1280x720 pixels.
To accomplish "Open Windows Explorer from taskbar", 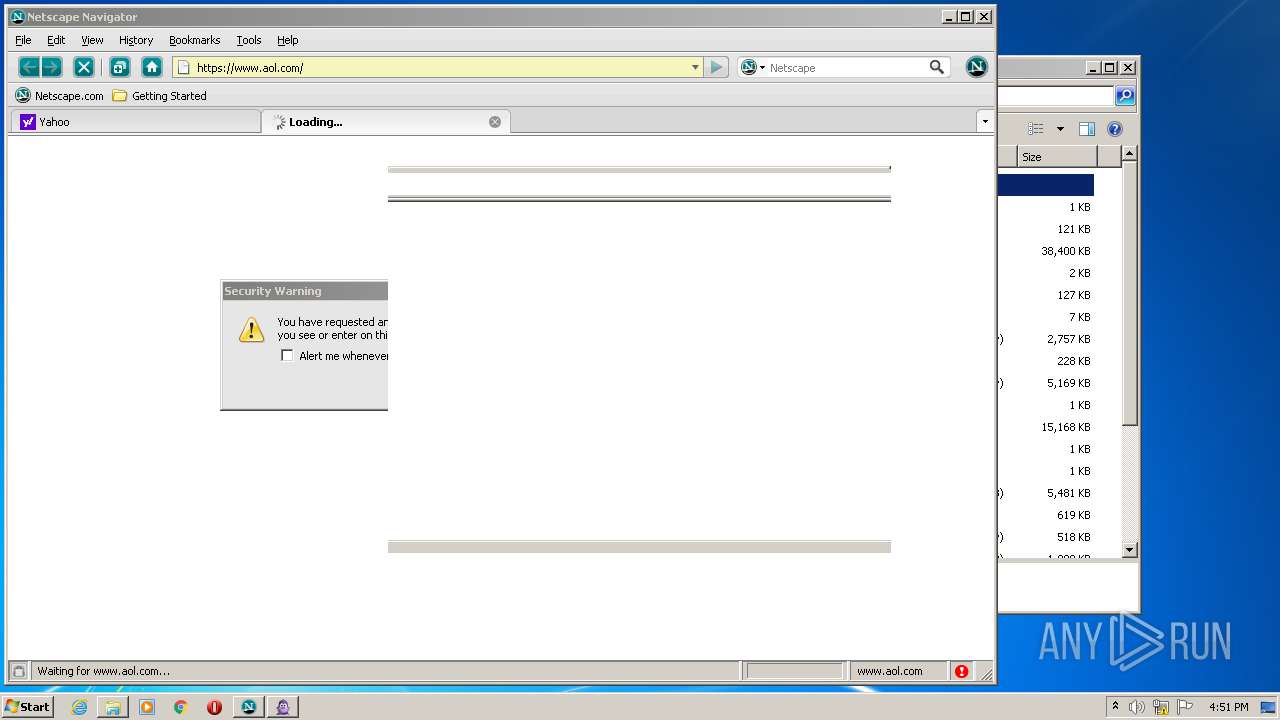I will [x=113, y=707].
